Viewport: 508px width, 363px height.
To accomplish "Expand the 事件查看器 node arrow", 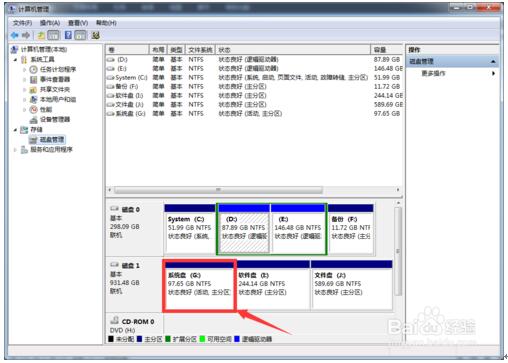I will [x=25, y=80].
